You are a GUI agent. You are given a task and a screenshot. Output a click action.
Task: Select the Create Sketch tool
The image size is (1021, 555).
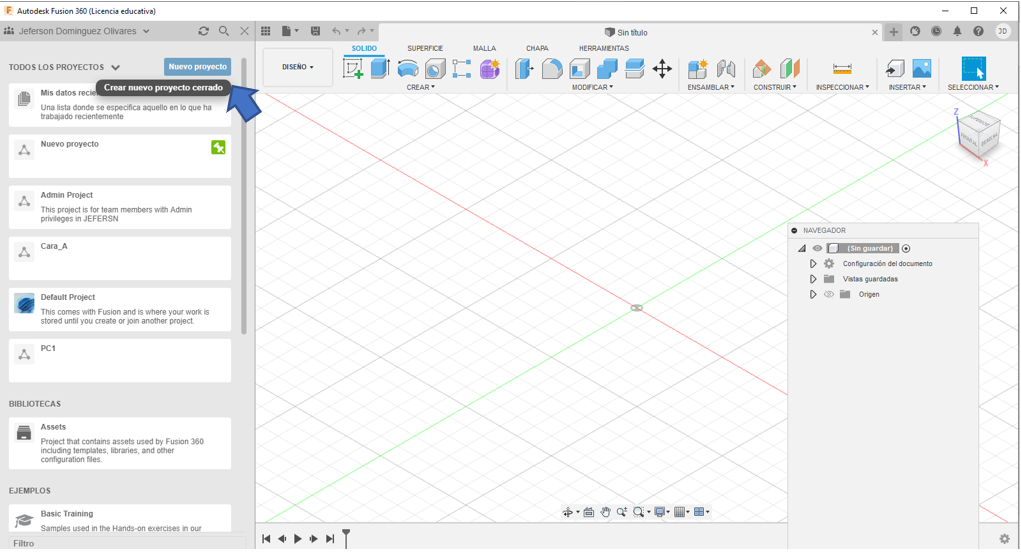353,68
